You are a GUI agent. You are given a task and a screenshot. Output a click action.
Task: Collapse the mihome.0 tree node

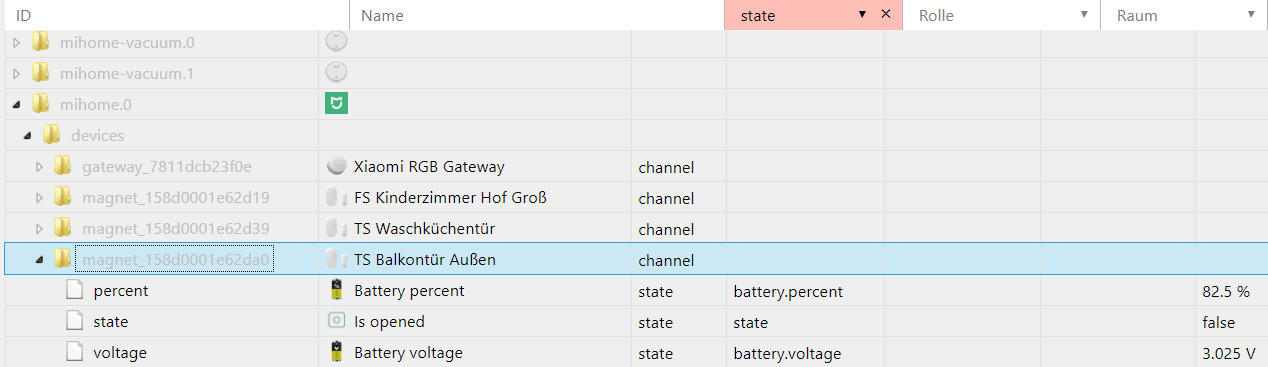(16, 104)
